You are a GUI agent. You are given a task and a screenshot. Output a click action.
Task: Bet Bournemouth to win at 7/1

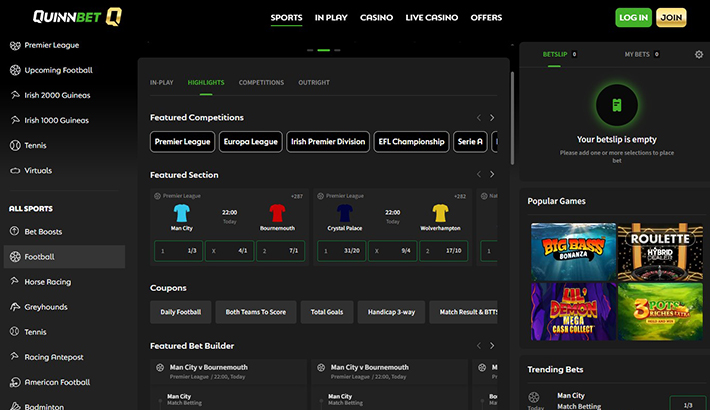pyautogui.click(x=281, y=251)
